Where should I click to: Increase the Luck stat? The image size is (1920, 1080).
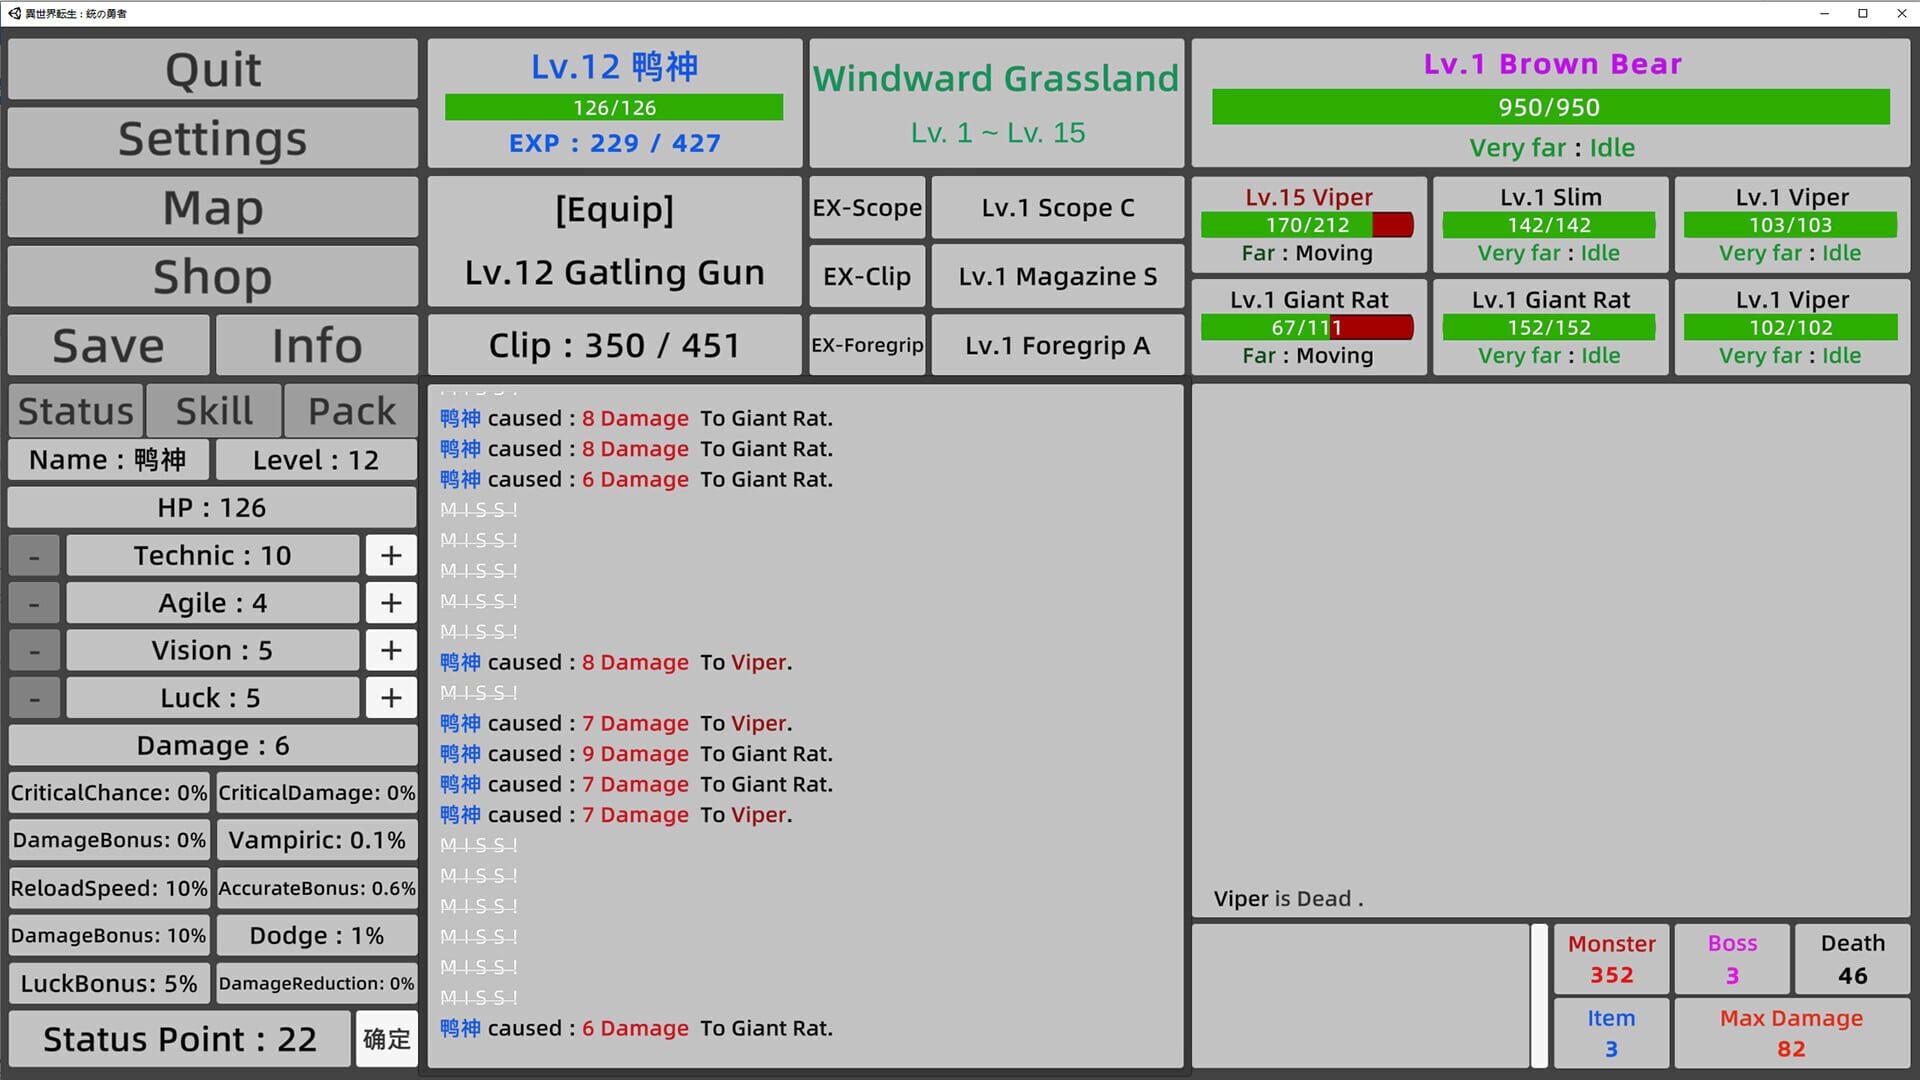(x=390, y=697)
